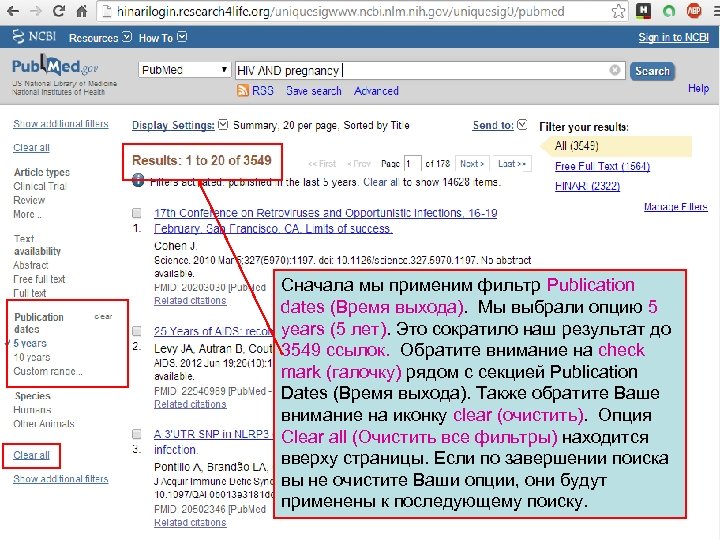
Task: Tick checkbox for result 3 NLRP3 article
Action: pos(137,434)
